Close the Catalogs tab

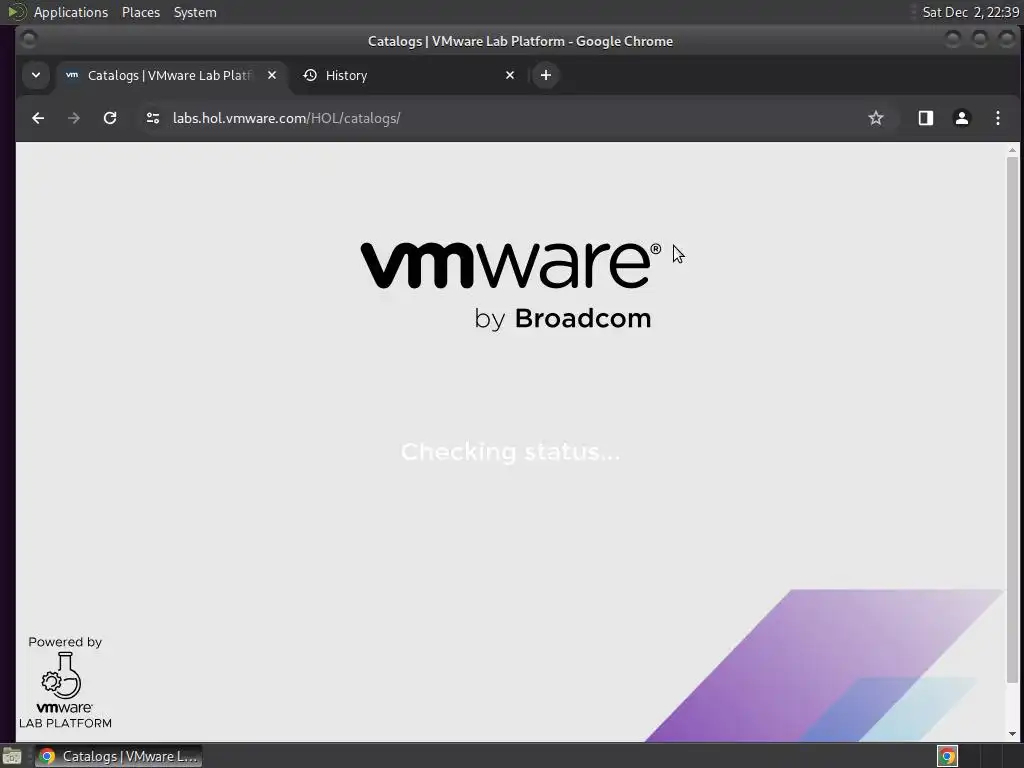pyautogui.click(x=272, y=75)
